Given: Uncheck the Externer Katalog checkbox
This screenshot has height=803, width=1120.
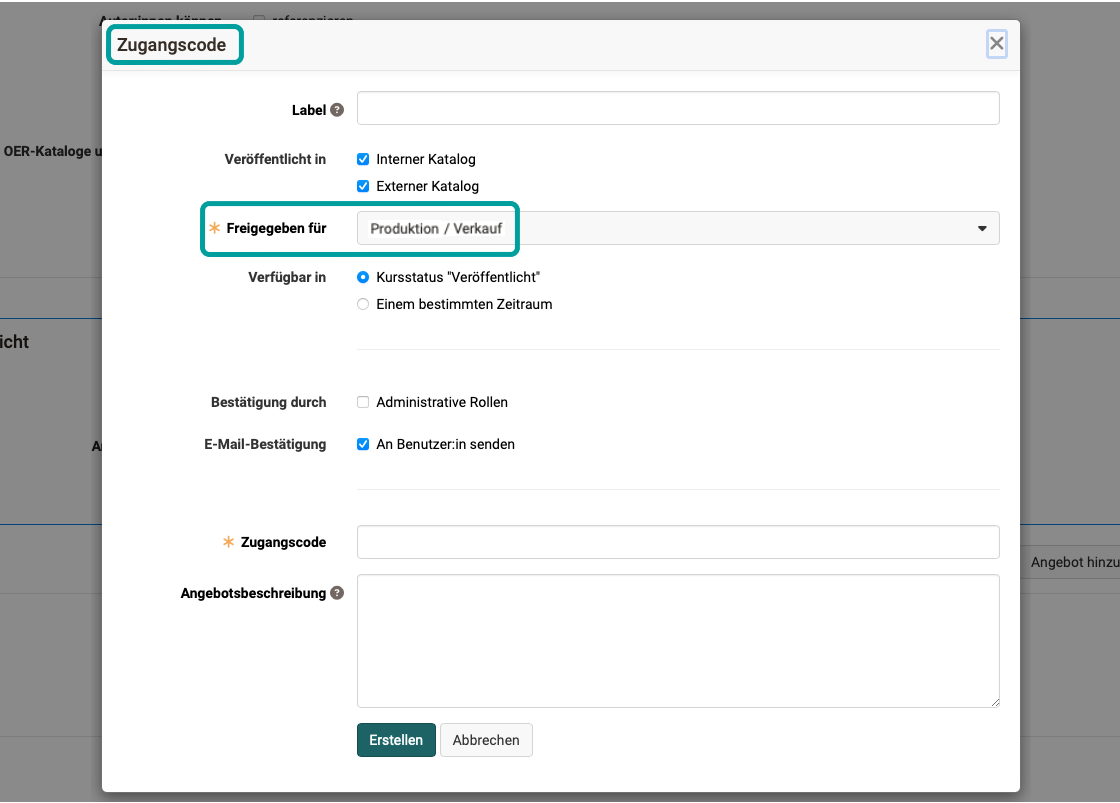Looking at the screenshot, I should (x=363, y=186).
